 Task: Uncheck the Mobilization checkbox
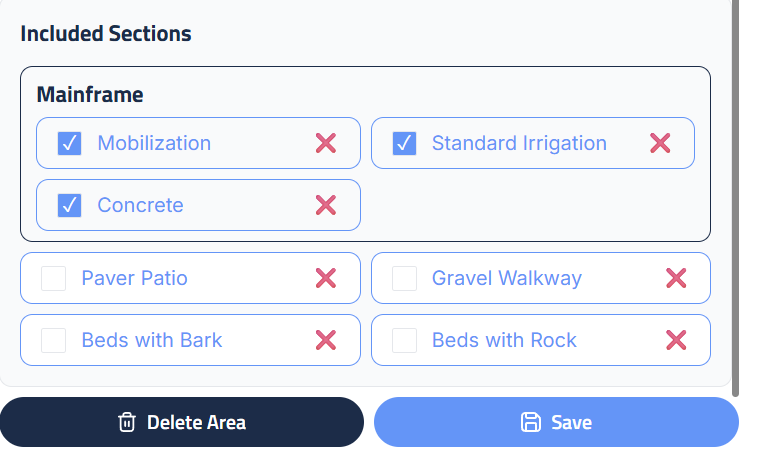pos(69,143)
